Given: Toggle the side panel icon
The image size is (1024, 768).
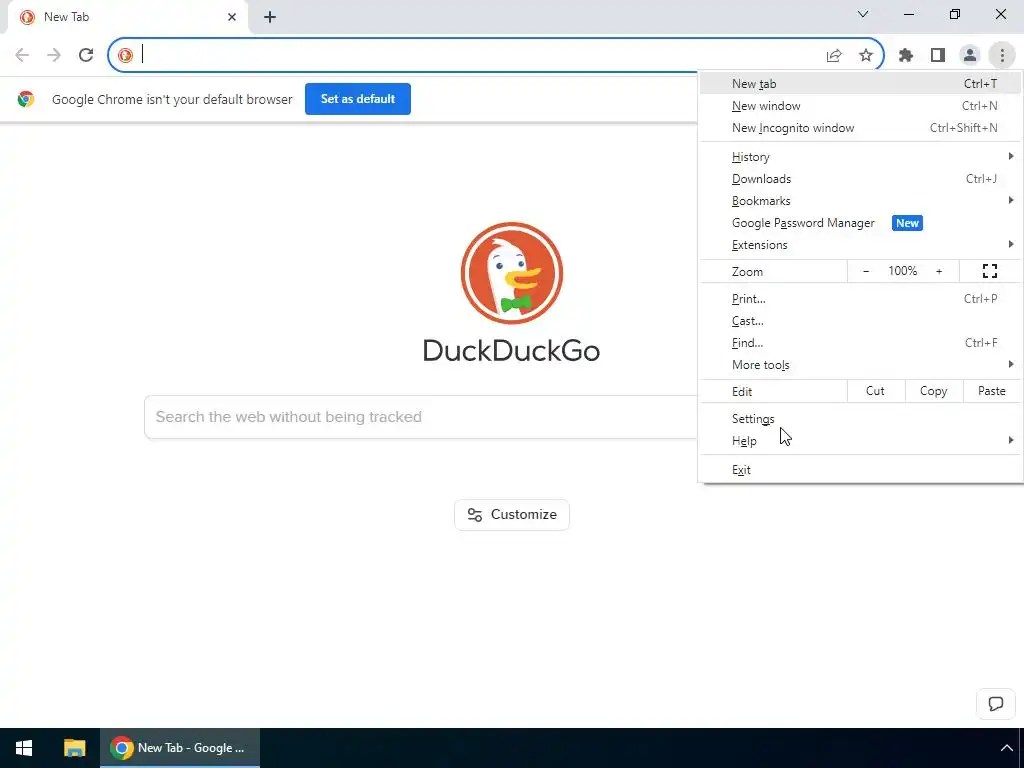Looking at the screenshot, I should pyautogui.click(x=938, y=56).
